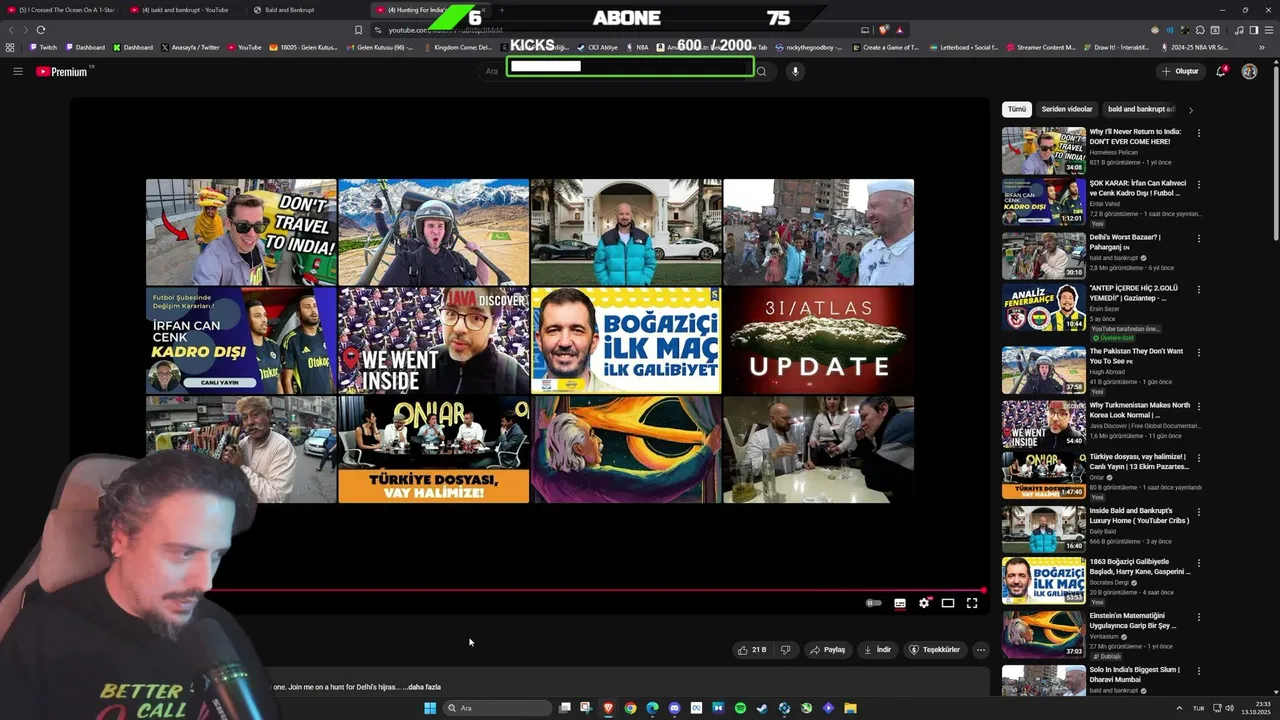Open the NBA bookmark
Viewport: 1280px width, 720px height.
pyautogui.click(x=637, y=47)
